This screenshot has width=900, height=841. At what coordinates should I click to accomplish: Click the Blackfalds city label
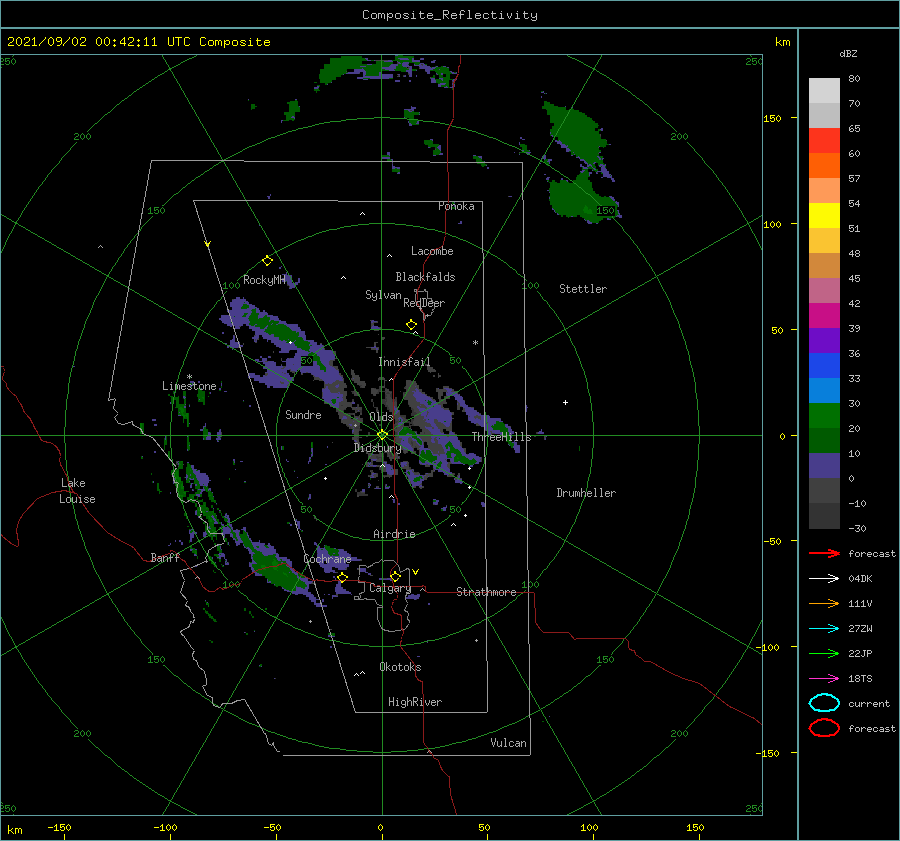tap(425, 277)
